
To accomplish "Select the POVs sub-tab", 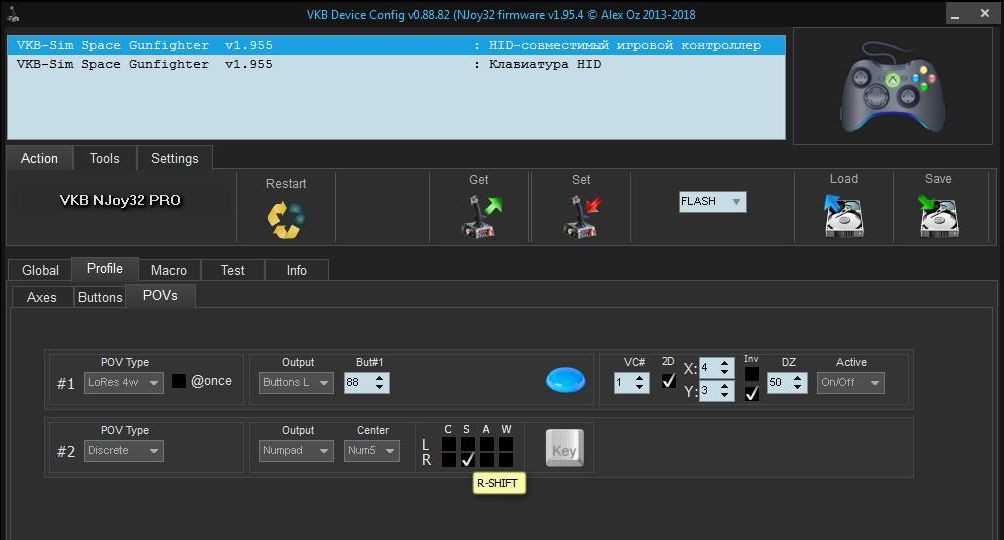I will pyautogui.click(x=160, y=295).
